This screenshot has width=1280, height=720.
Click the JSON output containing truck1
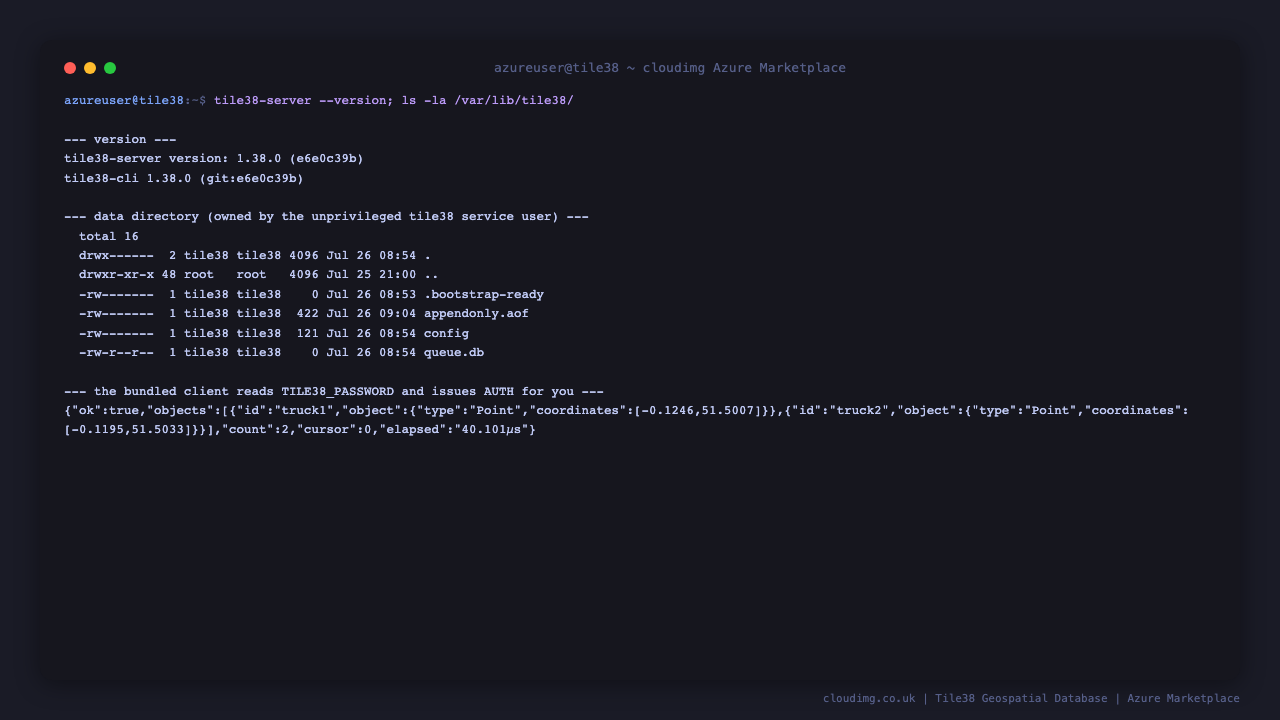pos(626,411)
